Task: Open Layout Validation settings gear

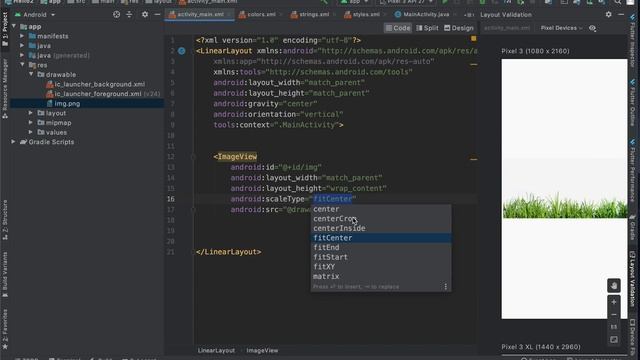Action: [609, 15]
